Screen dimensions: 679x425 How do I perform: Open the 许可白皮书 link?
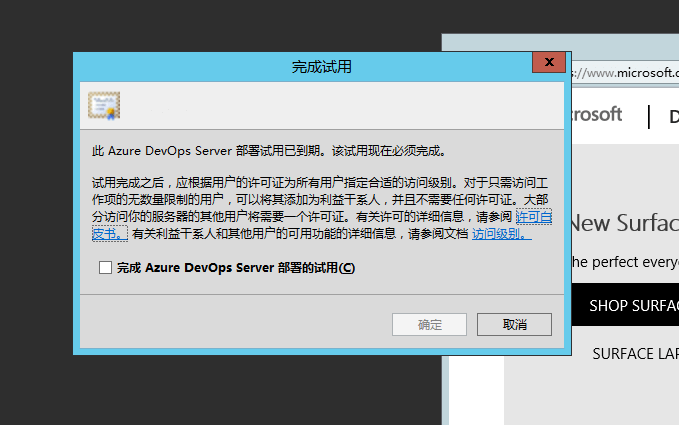click(533, 216)
